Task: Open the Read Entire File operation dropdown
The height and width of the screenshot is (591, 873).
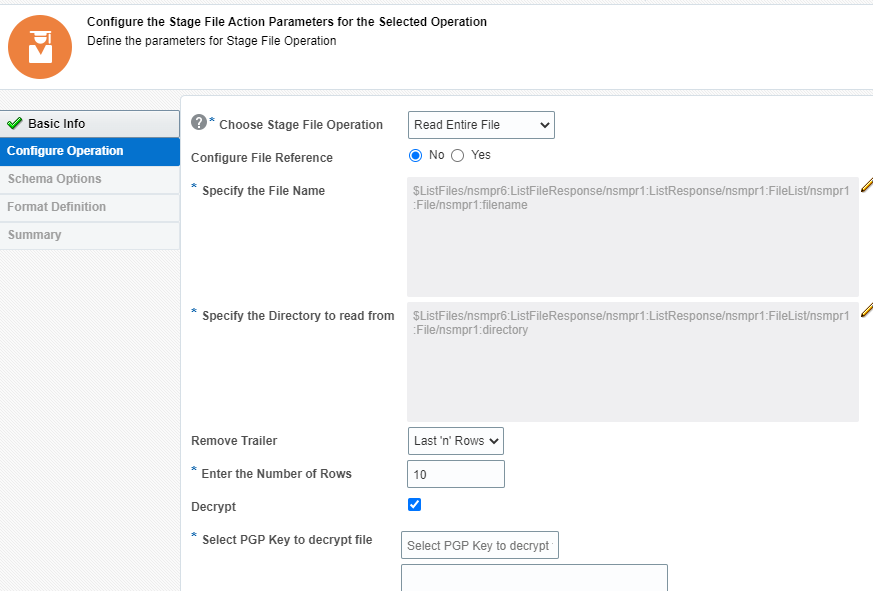Action: pos(481,125)
